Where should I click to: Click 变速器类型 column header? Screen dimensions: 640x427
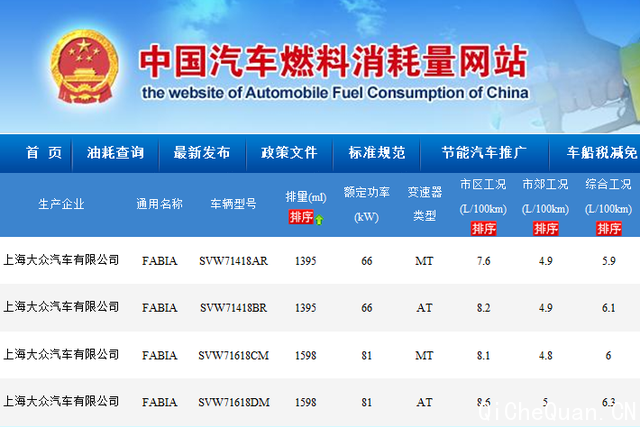pos(424,204)
